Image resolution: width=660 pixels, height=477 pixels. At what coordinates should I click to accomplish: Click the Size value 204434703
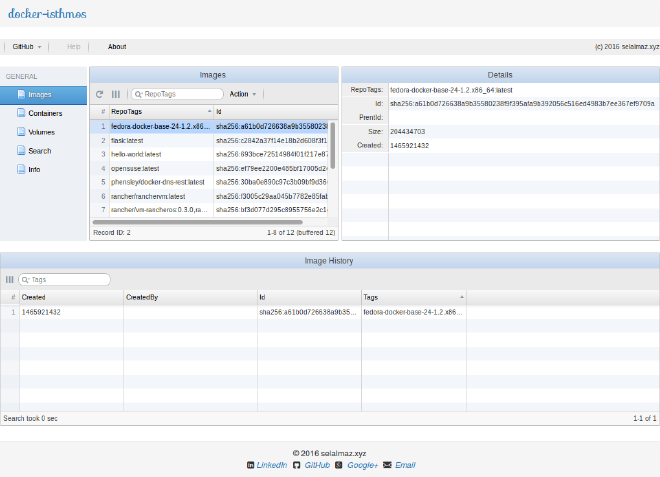407,132
